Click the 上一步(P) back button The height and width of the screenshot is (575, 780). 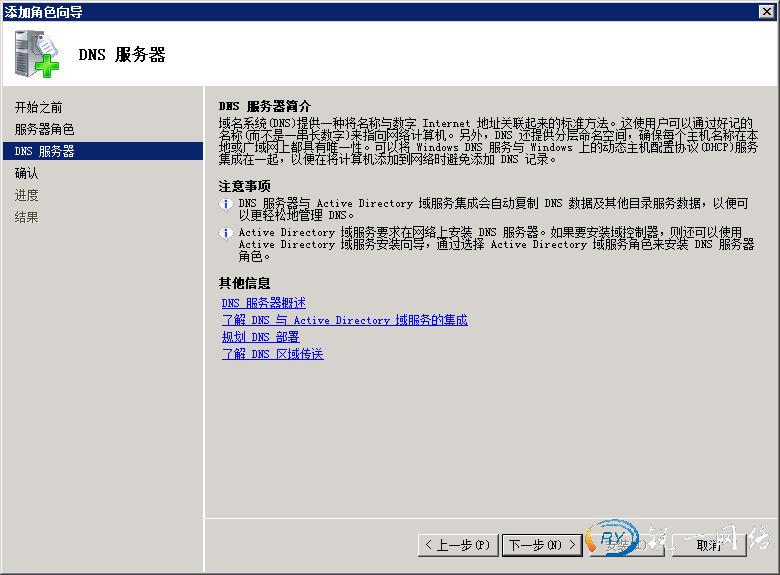tap(459, 545)
